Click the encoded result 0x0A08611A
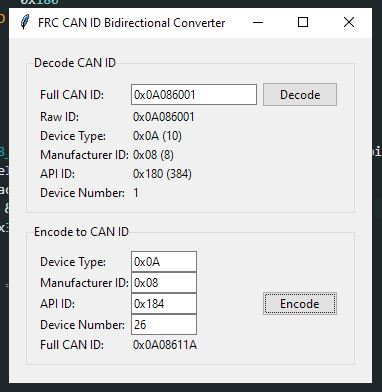Screen dimensions: 382x392 click(165, 345)
